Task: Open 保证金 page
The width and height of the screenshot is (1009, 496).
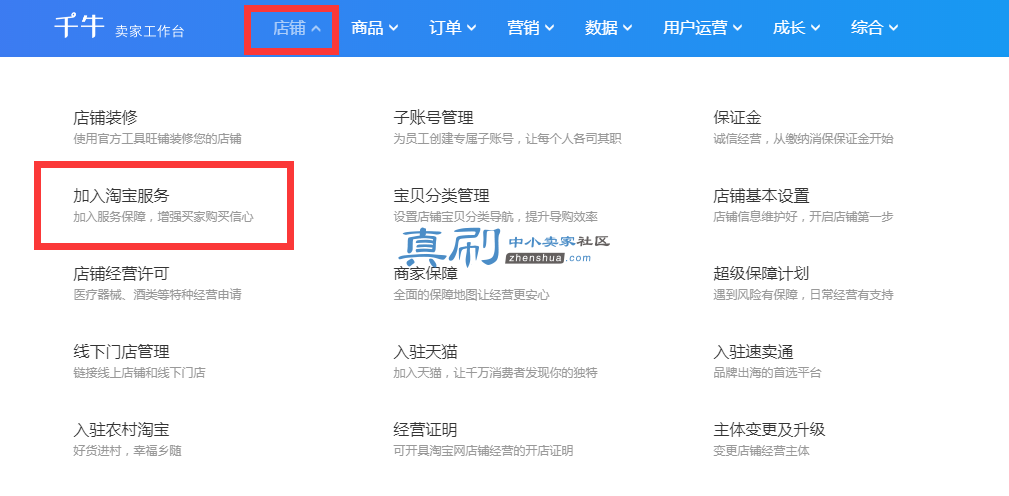Action: pos(737,118)
